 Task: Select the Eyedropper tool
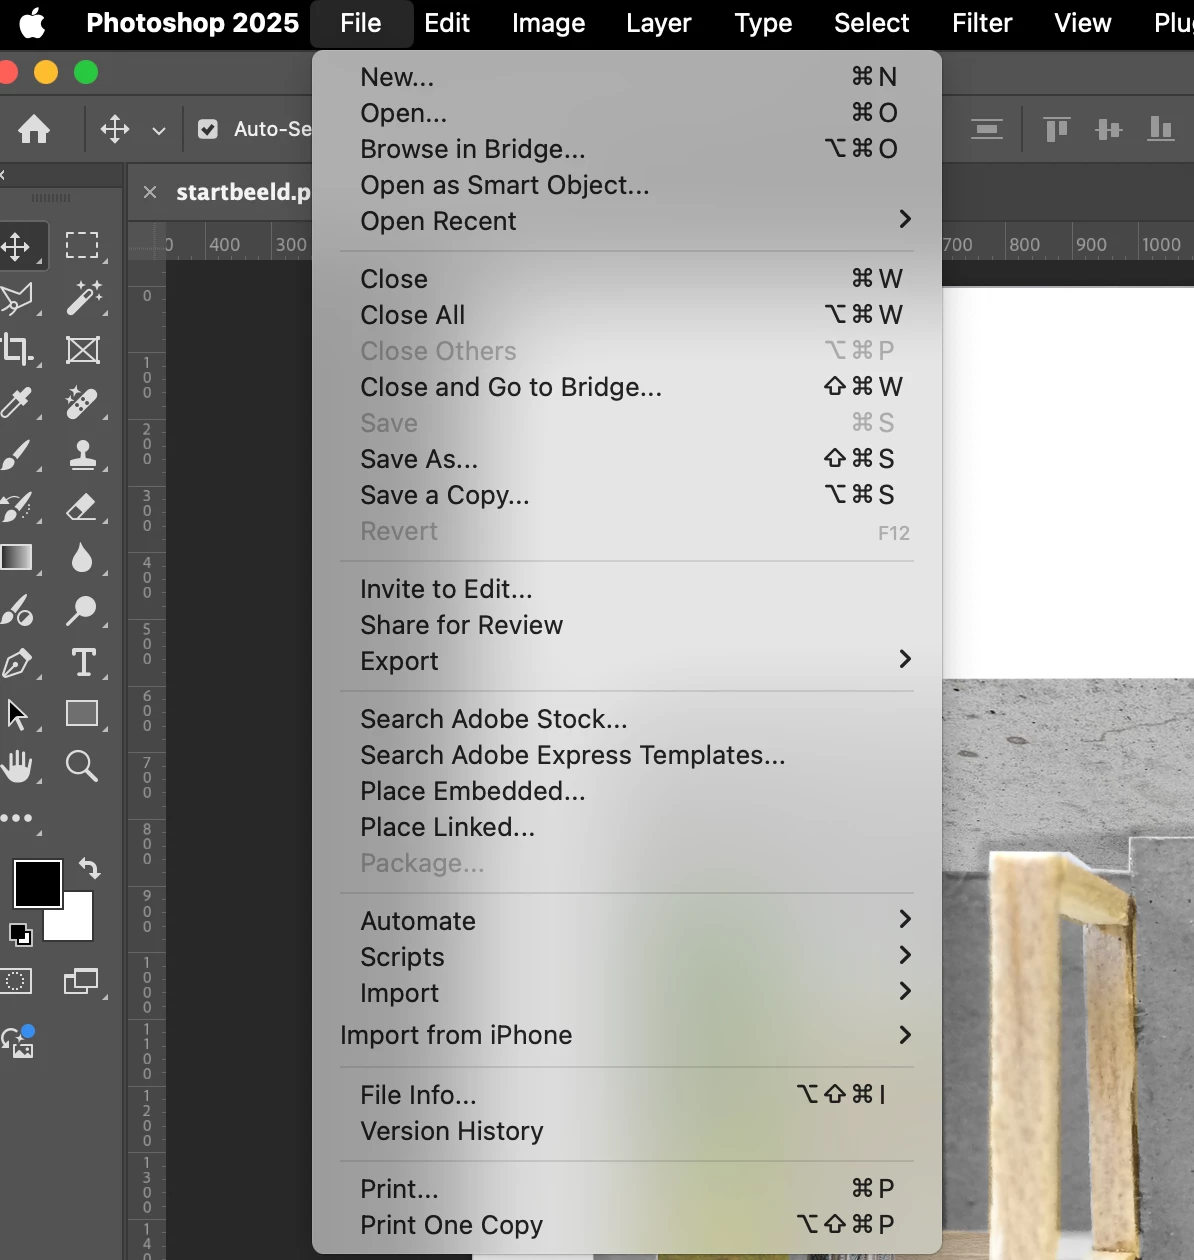17,402
